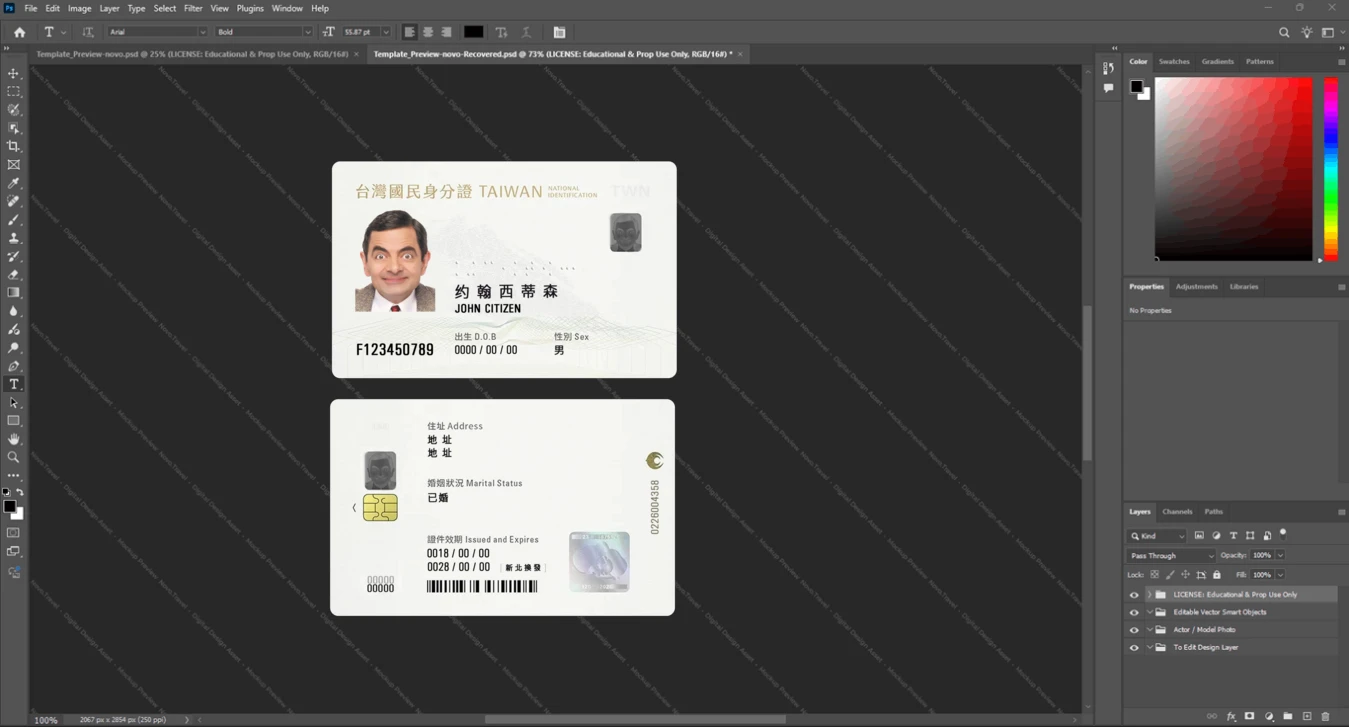Click the font size input field
This screenshot has height=727, width=1349.
point(361,32)
